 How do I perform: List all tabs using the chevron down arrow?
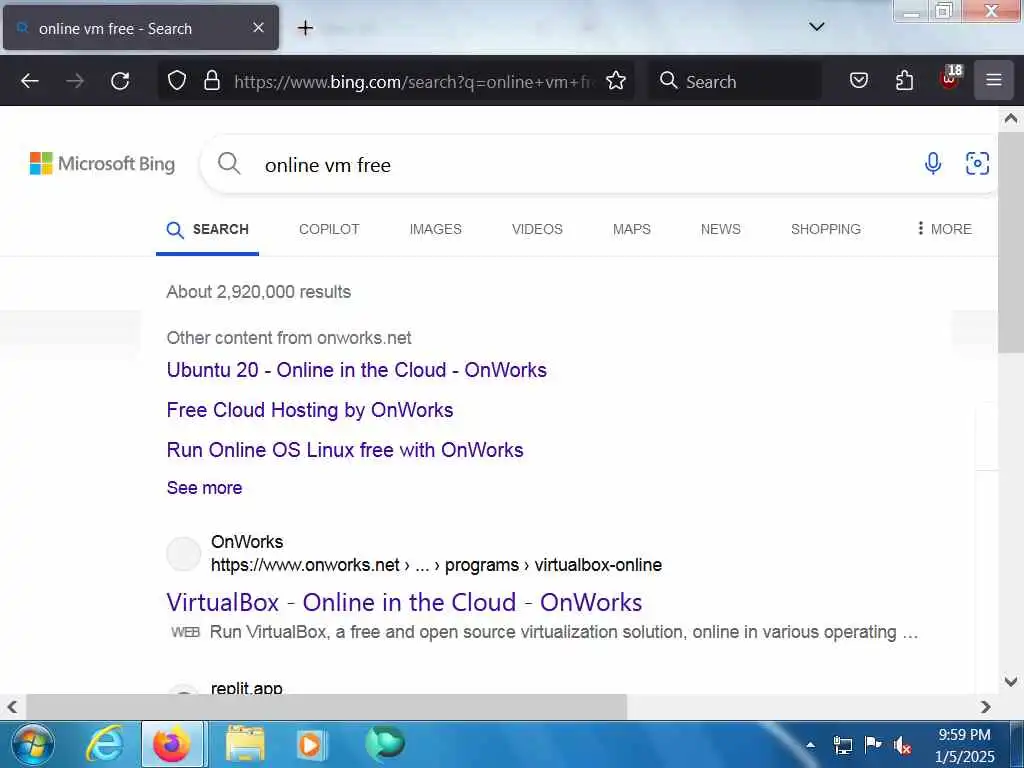tap(816, 27)
